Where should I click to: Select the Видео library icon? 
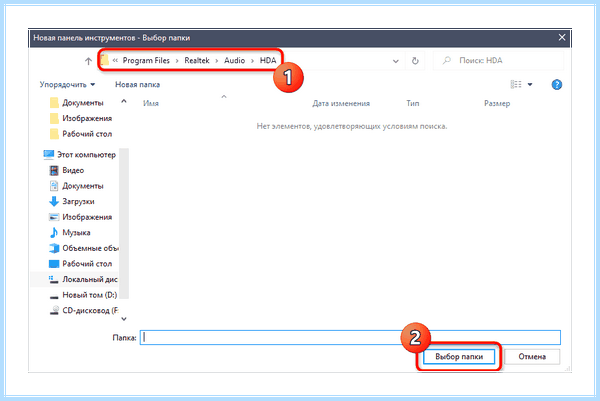coord(54,170)
